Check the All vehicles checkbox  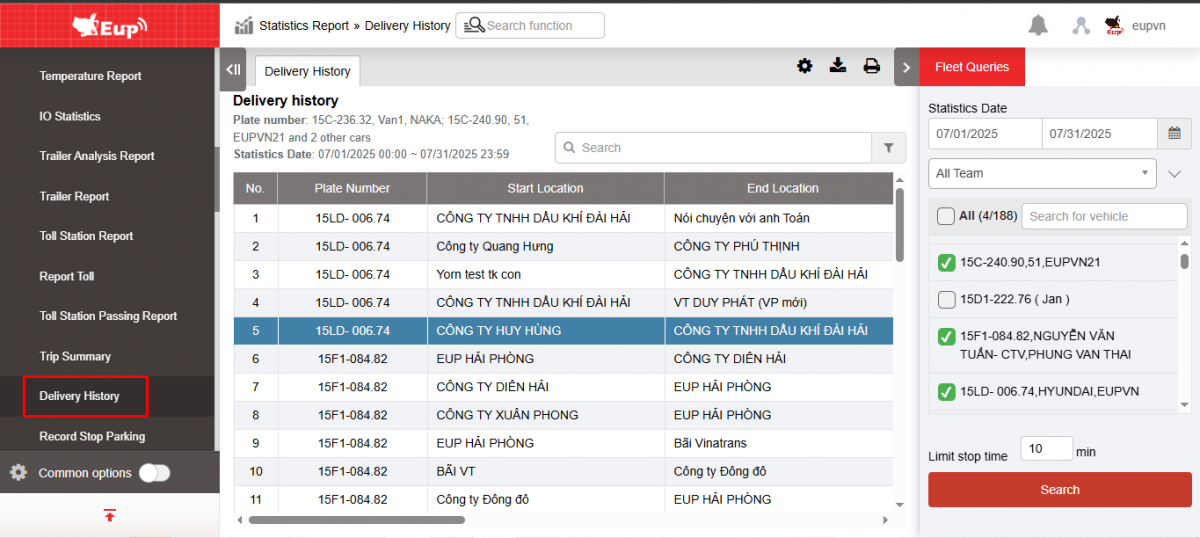pyautogui.click(x=945, y=216)
